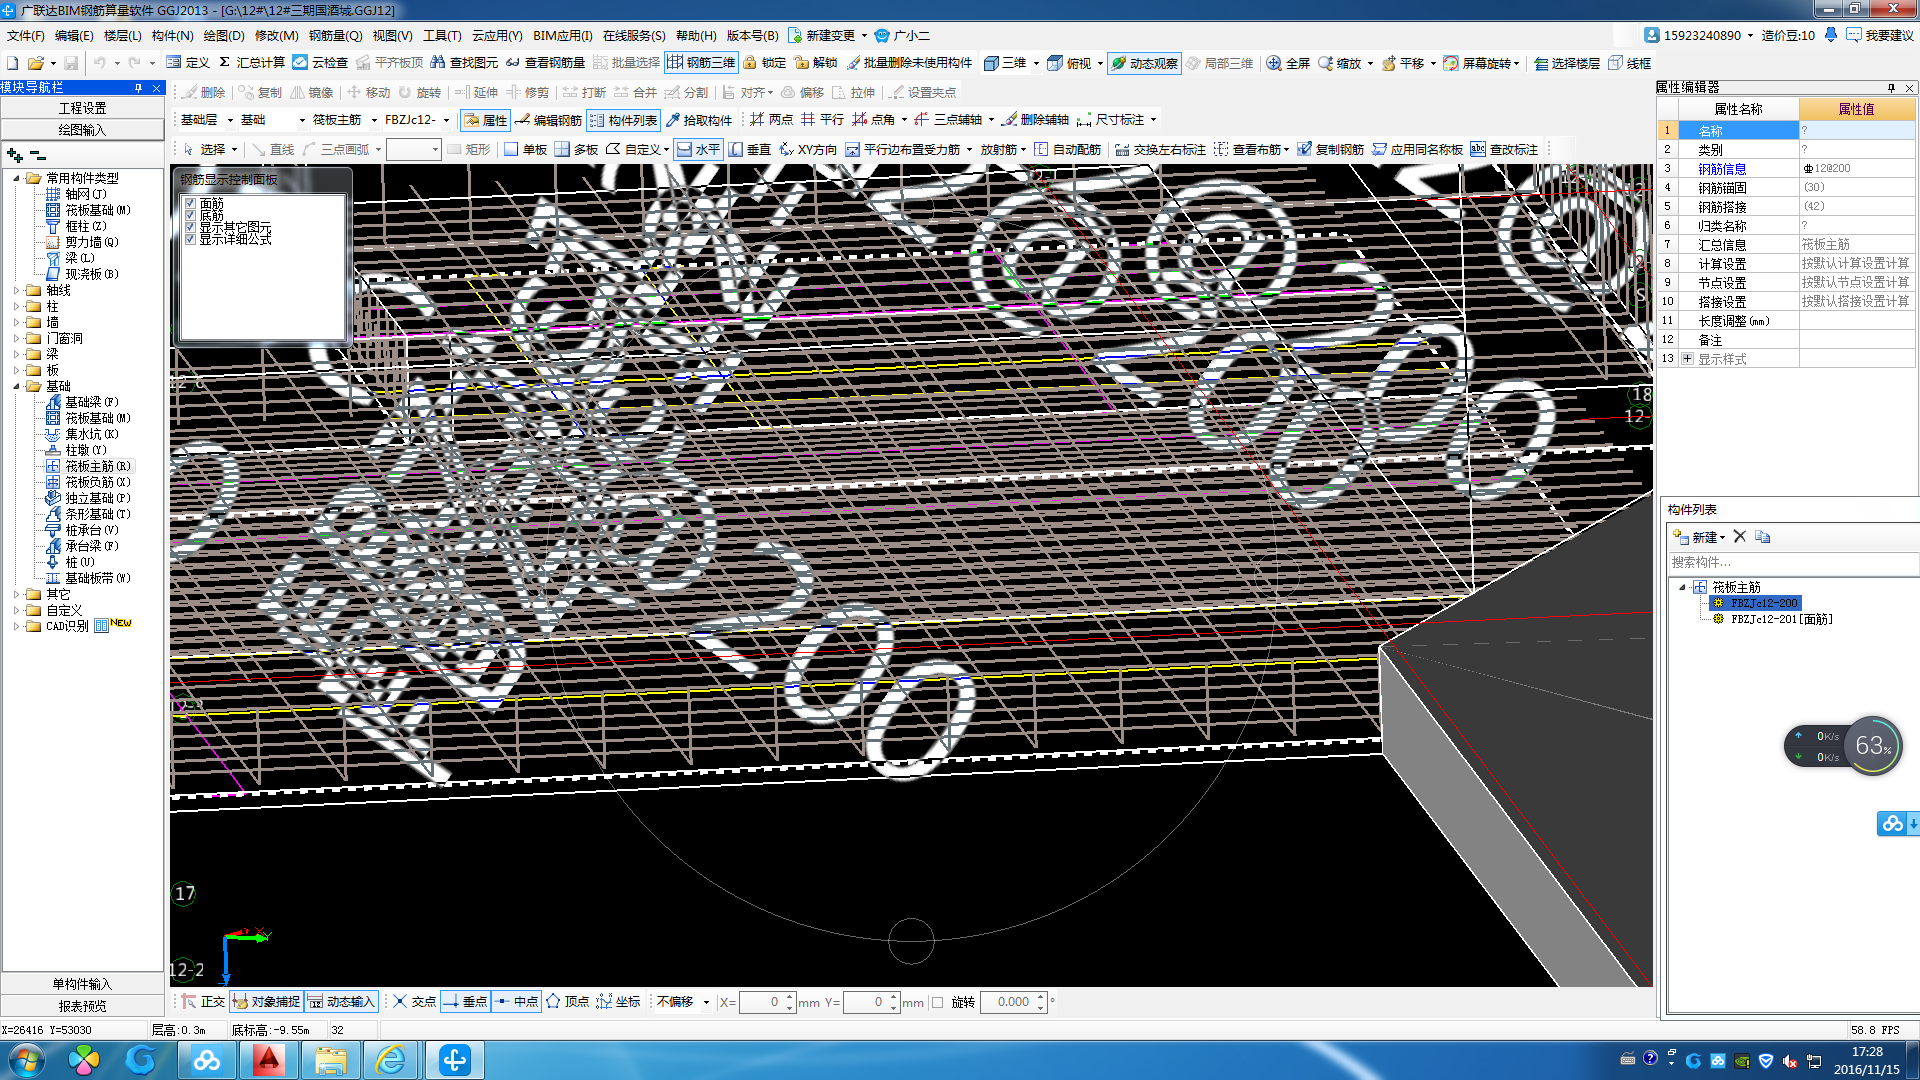Click the 汇总计算 sum calculation tool
1920x1080 pixels.
(252, 62)
